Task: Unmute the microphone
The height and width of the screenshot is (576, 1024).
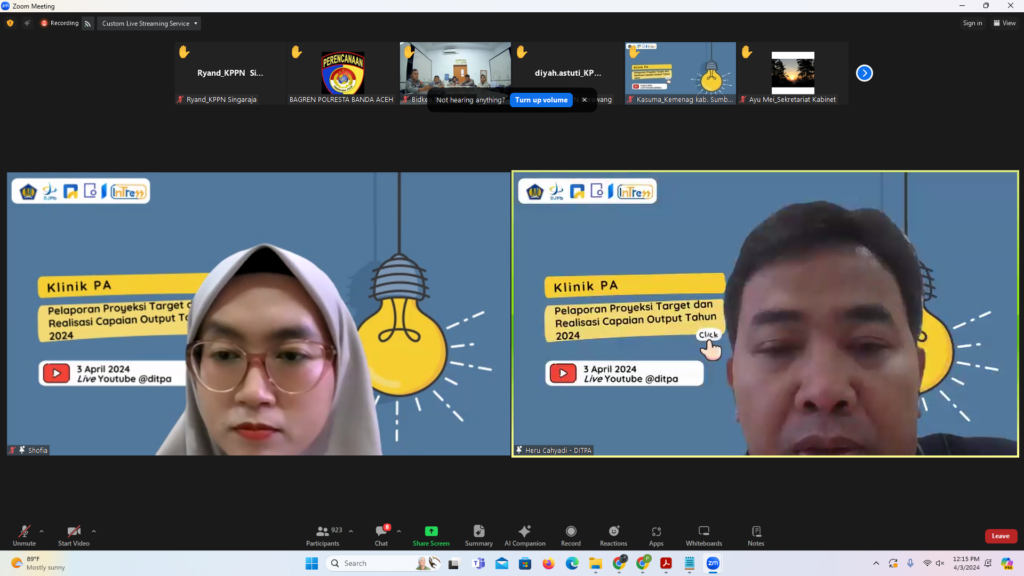Action: (24, 535)
